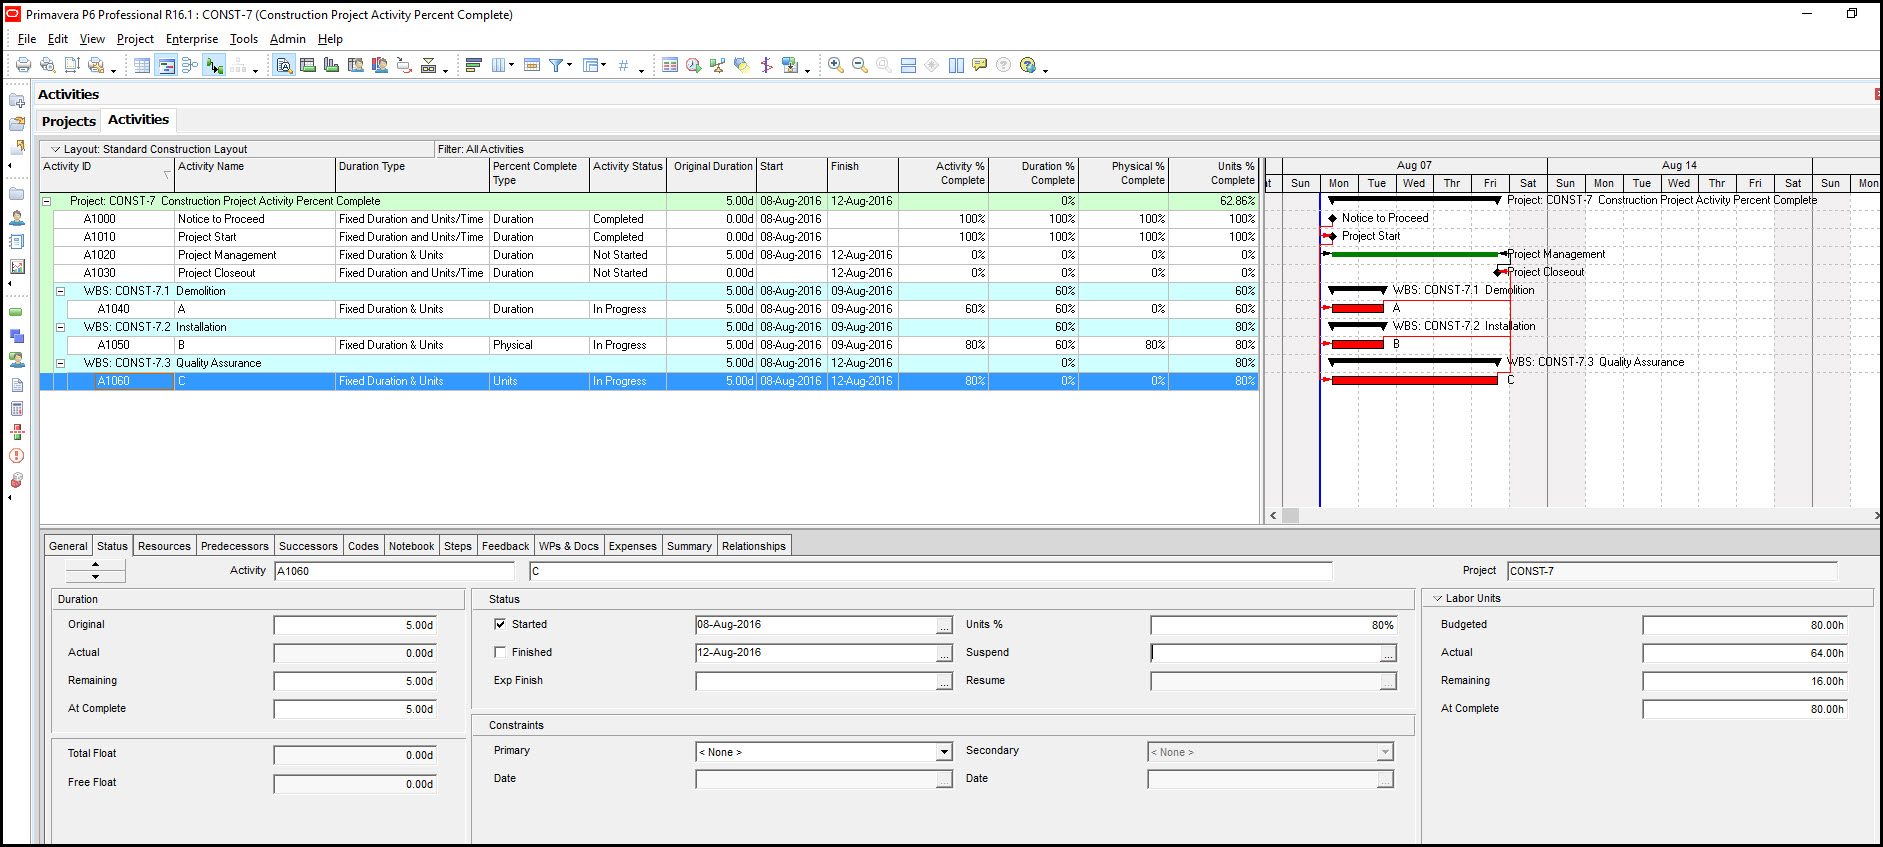Open the Filter toolbar dropdown arrow
The width and height of the screenshot is (1883, 847).
pos(570,65)
